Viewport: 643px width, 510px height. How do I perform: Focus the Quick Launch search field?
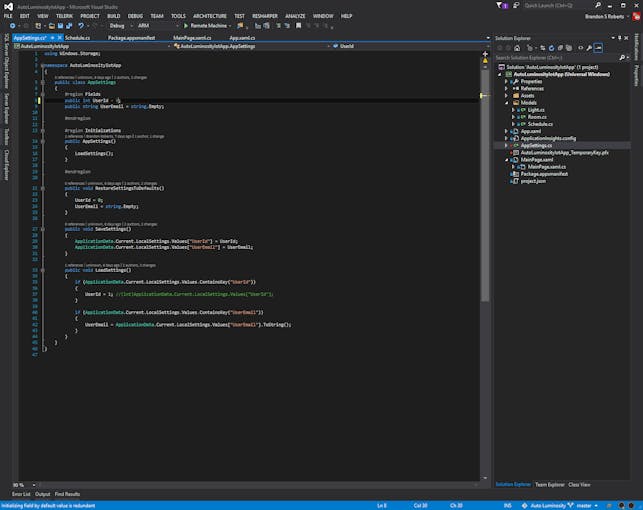557,5
